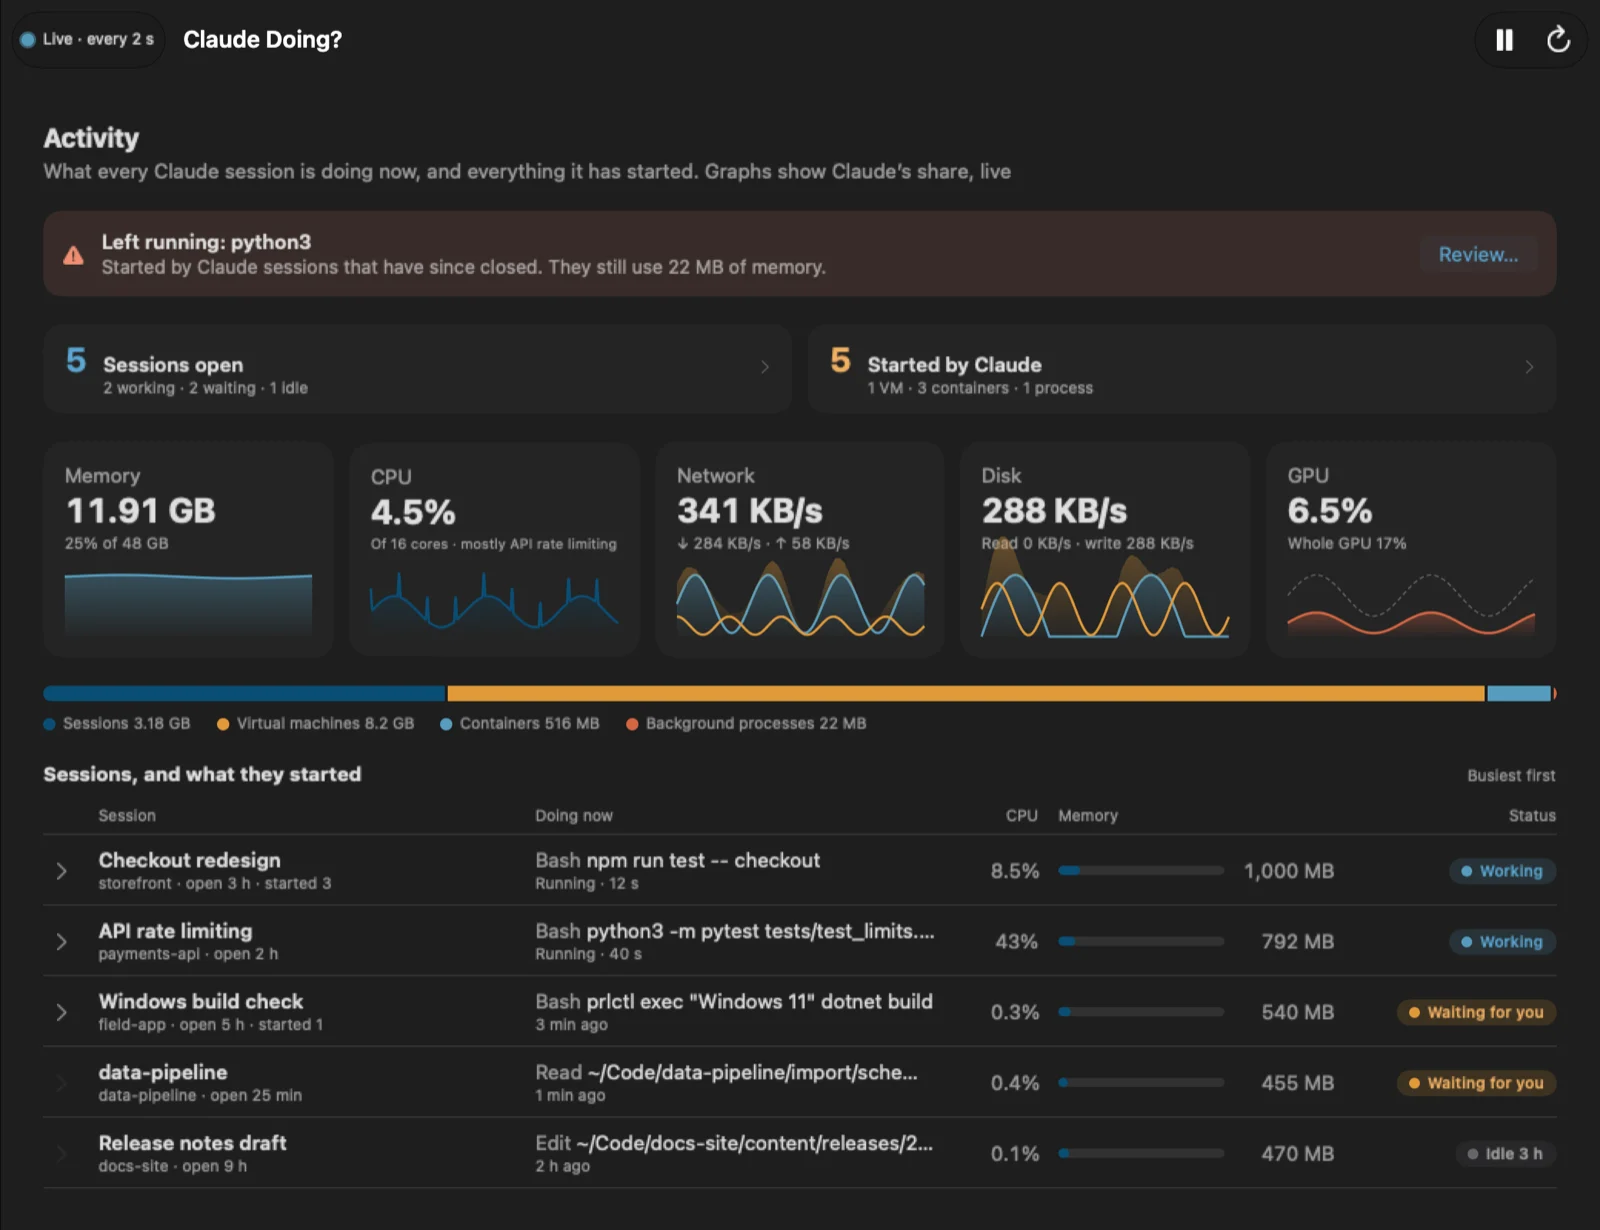Click Waiting for you badge on data-pipeline row

tap(1476, 1083)
